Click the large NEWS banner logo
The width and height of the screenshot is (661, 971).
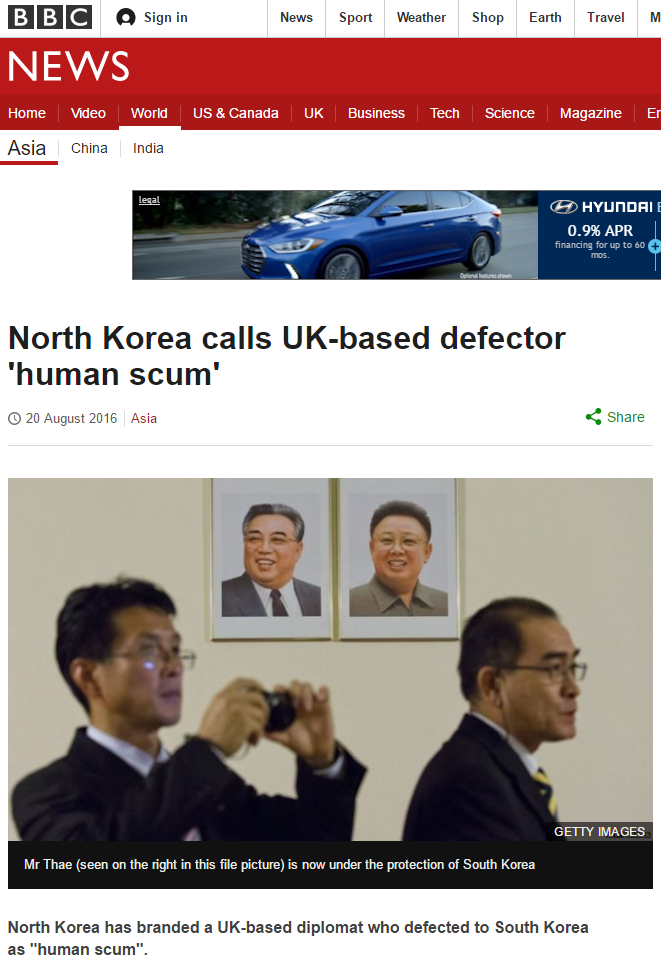click(69, 66)
